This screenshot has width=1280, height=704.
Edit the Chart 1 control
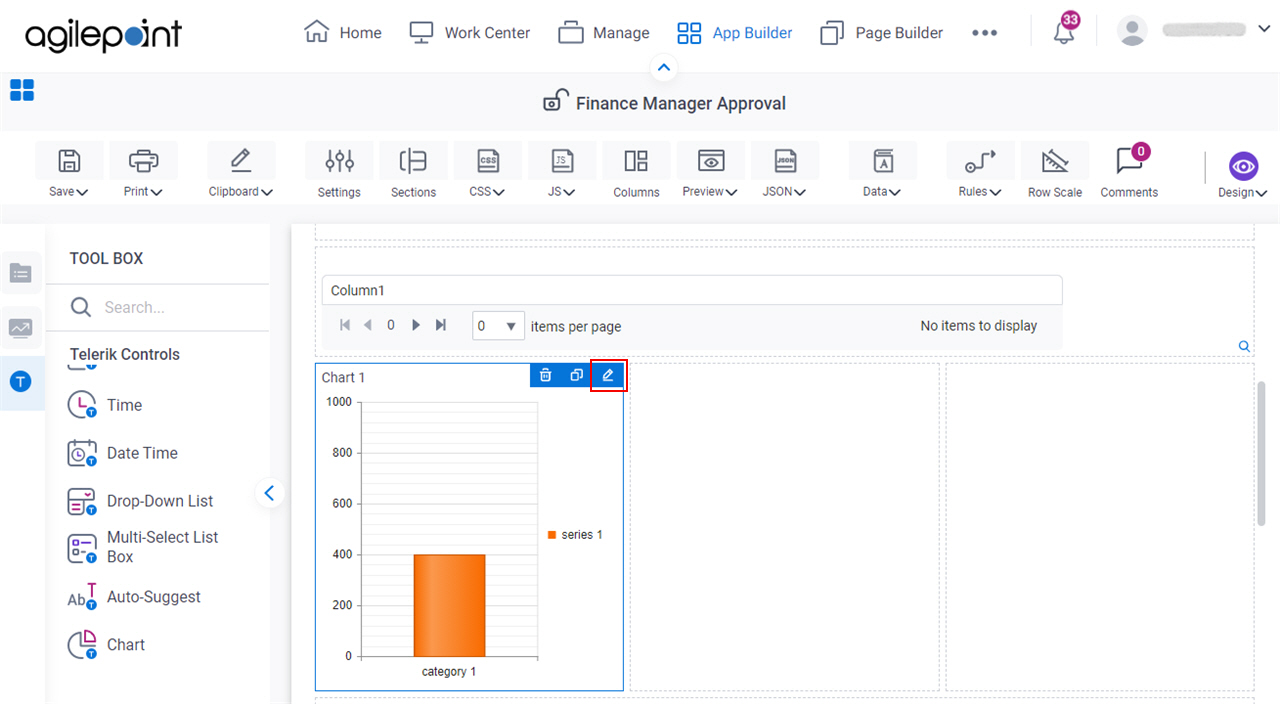(x=608, y=375)
